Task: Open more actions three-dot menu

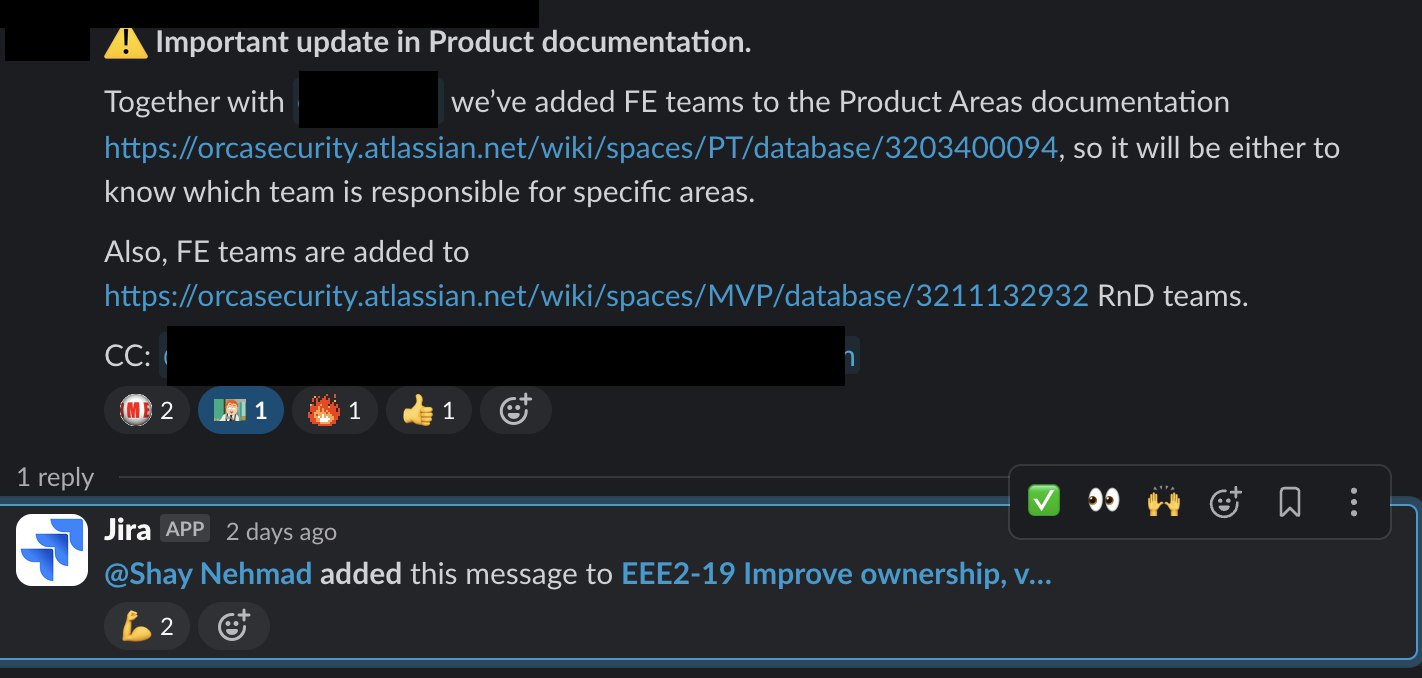Action: tap(1353, 501)
